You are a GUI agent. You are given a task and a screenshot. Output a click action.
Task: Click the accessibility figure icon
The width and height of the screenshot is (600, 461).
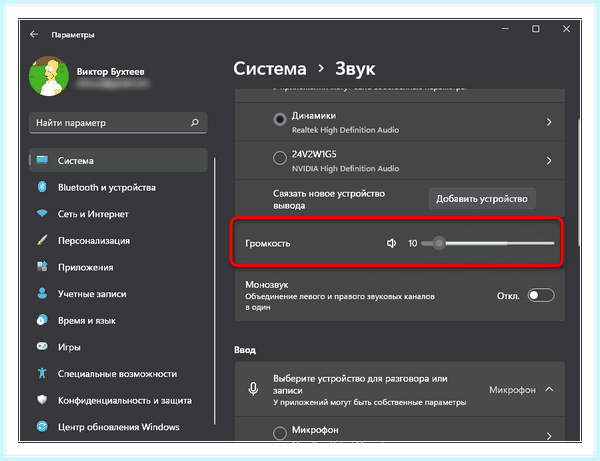coord(42,373)
